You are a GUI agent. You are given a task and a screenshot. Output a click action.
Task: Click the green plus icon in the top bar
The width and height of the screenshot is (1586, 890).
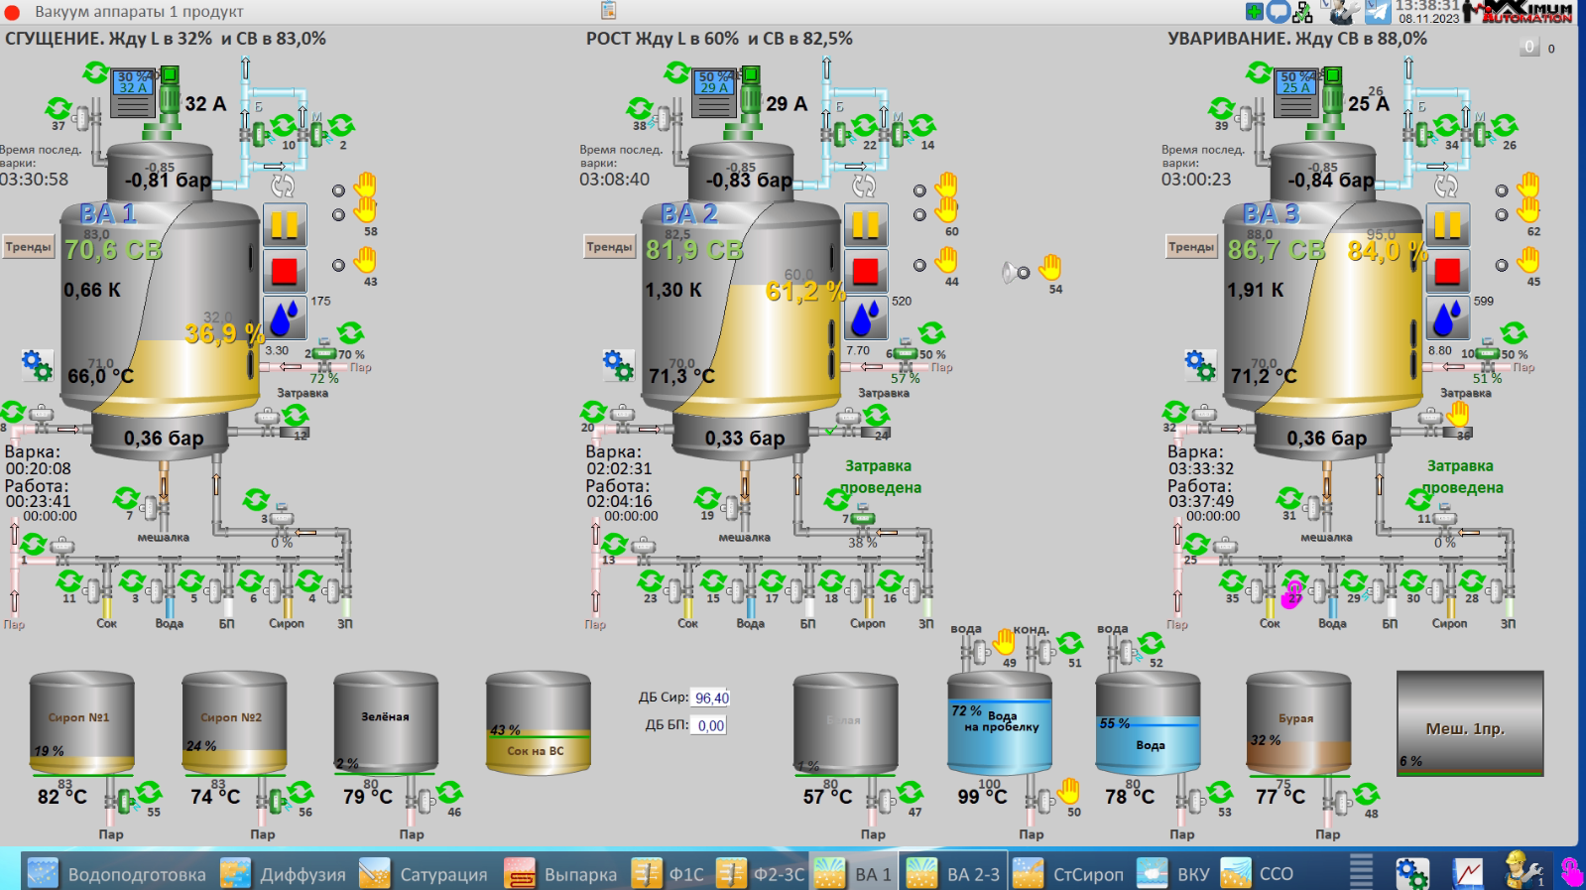(x=1254, y=11)
